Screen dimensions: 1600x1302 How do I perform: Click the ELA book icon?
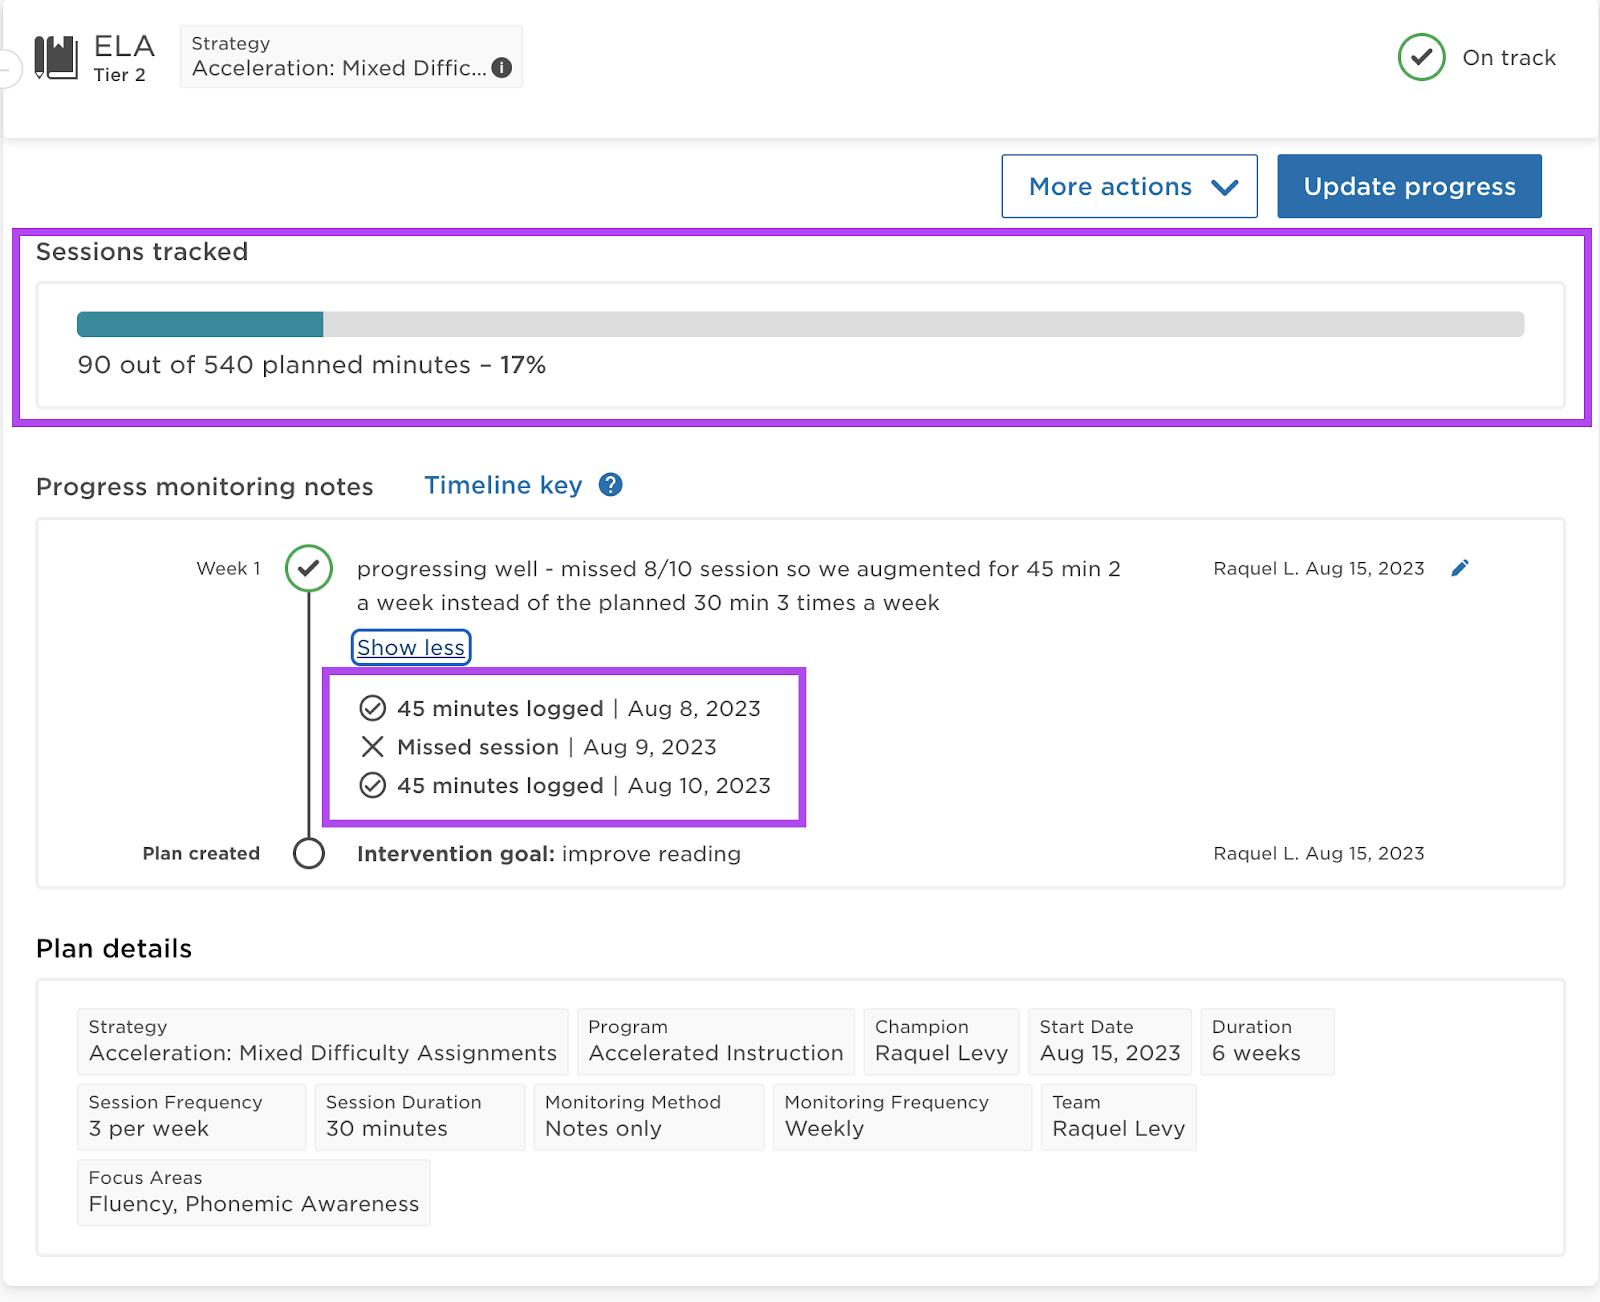56,58
